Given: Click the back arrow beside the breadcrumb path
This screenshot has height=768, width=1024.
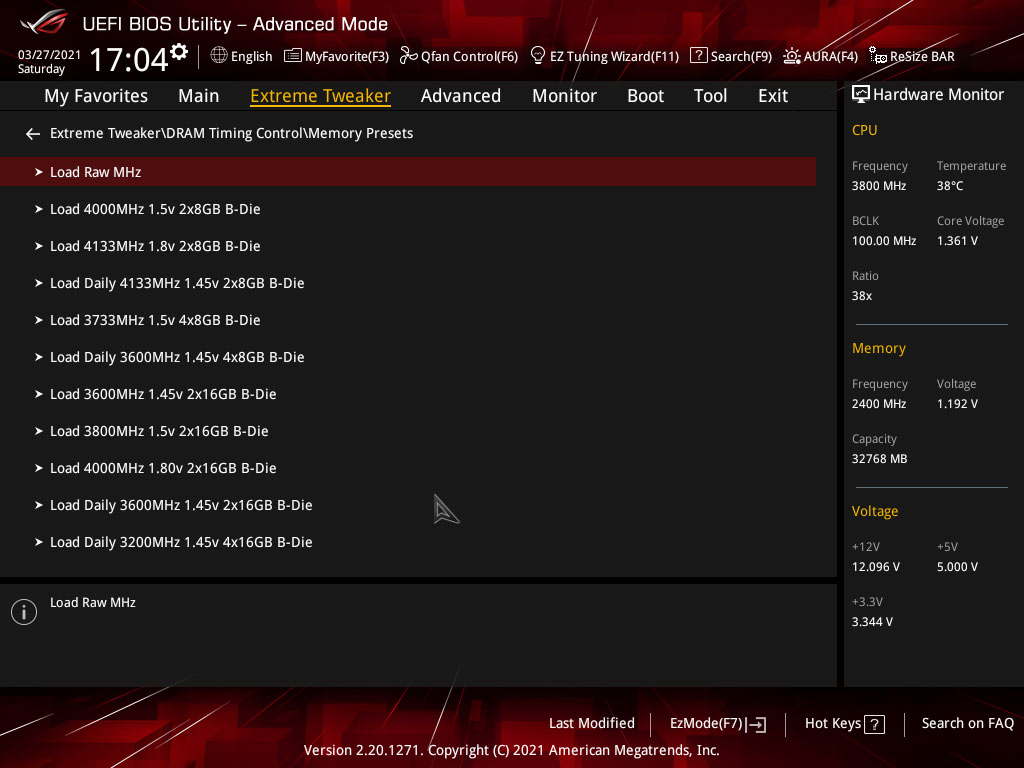Looking at the screenshot, I should 33,134.
